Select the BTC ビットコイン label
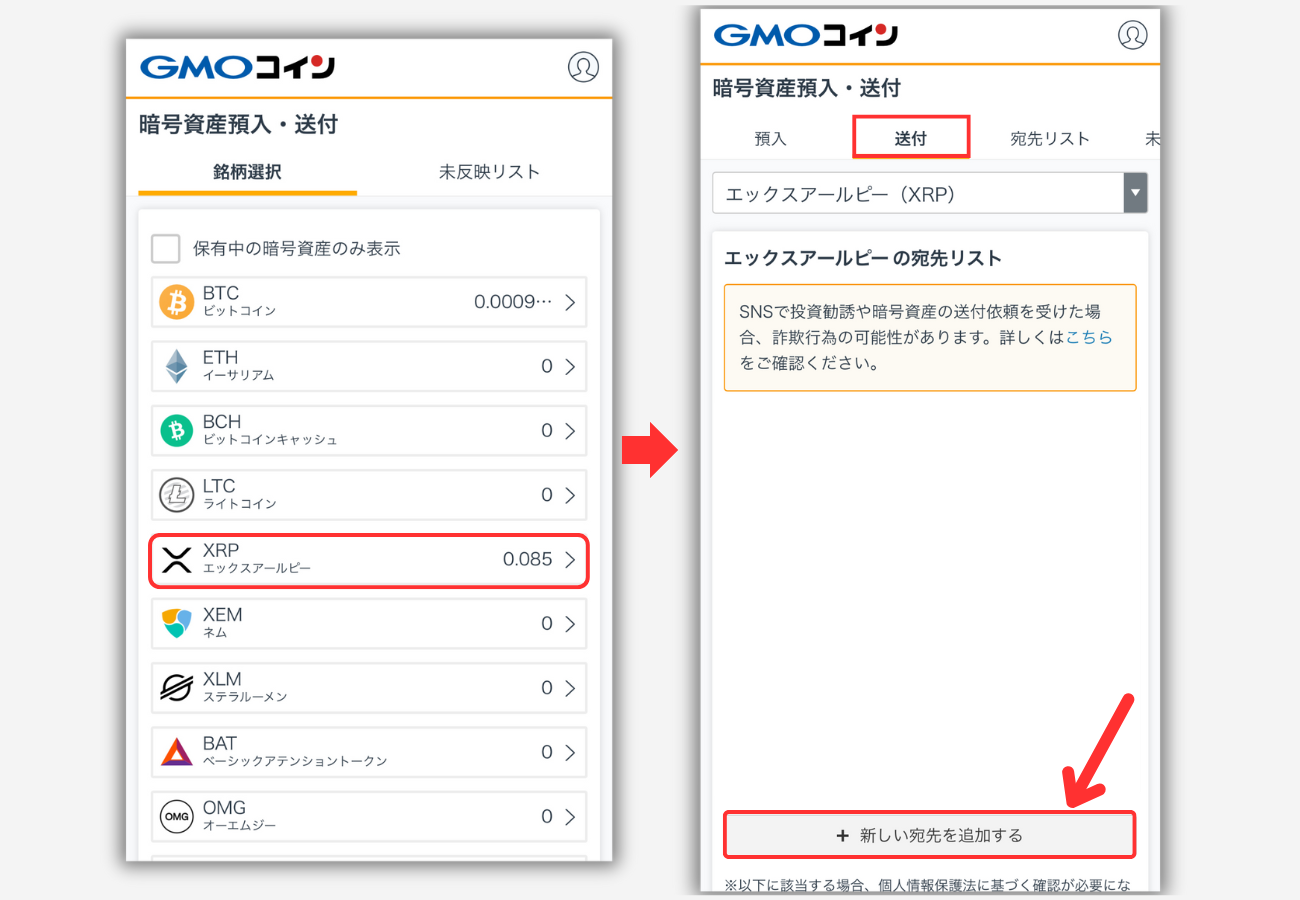The width and height of the screenshot is (1300, 900). click(239, 301)
